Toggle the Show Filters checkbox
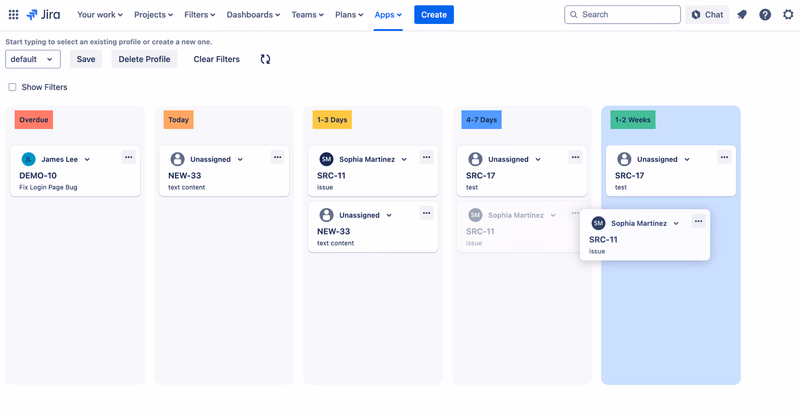The width and height of the screenshot is (800, 414). coord(12,87)
